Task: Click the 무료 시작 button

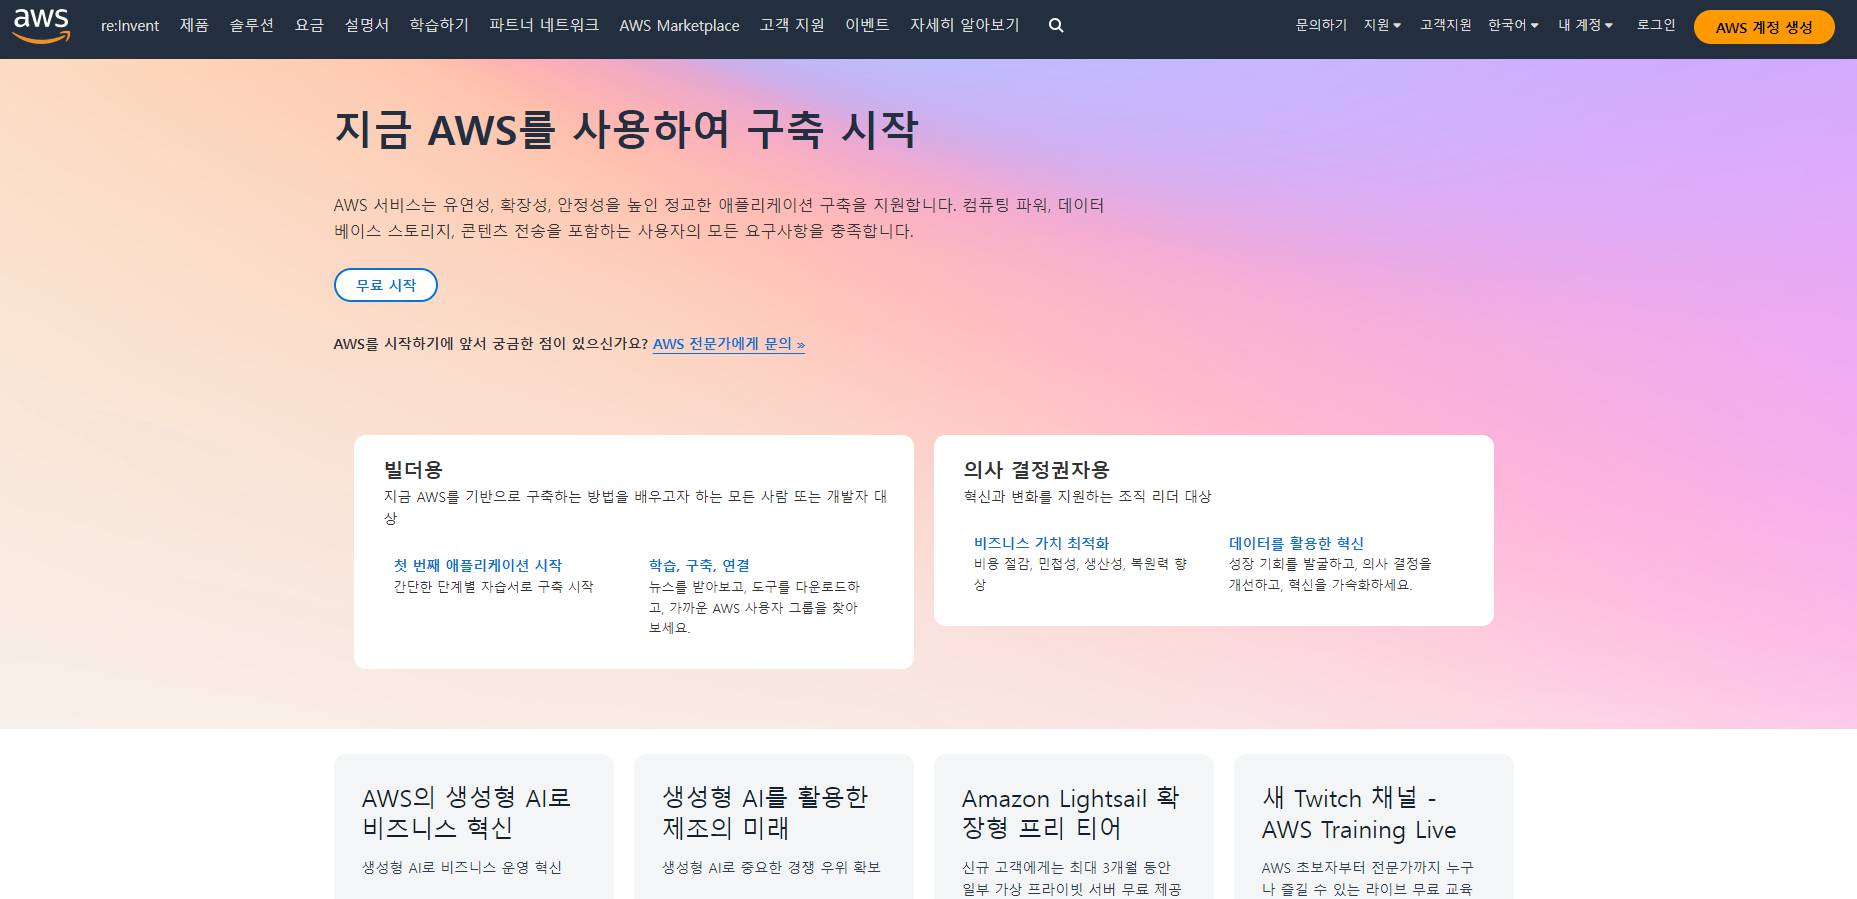Action: click(x=386, y=285)
